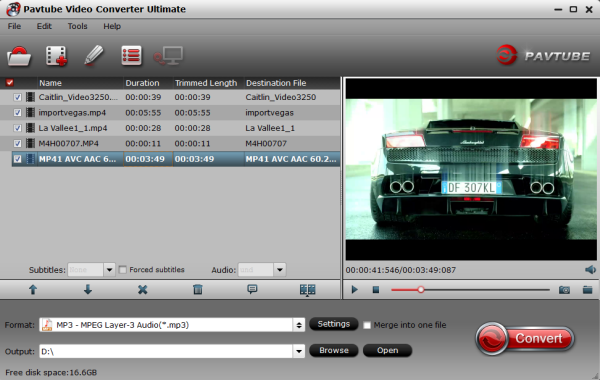Click the playback time 00:00:41:546 readout
Image resolution: width=600 pixels, height=380 pixels.
tap(372, 270)
